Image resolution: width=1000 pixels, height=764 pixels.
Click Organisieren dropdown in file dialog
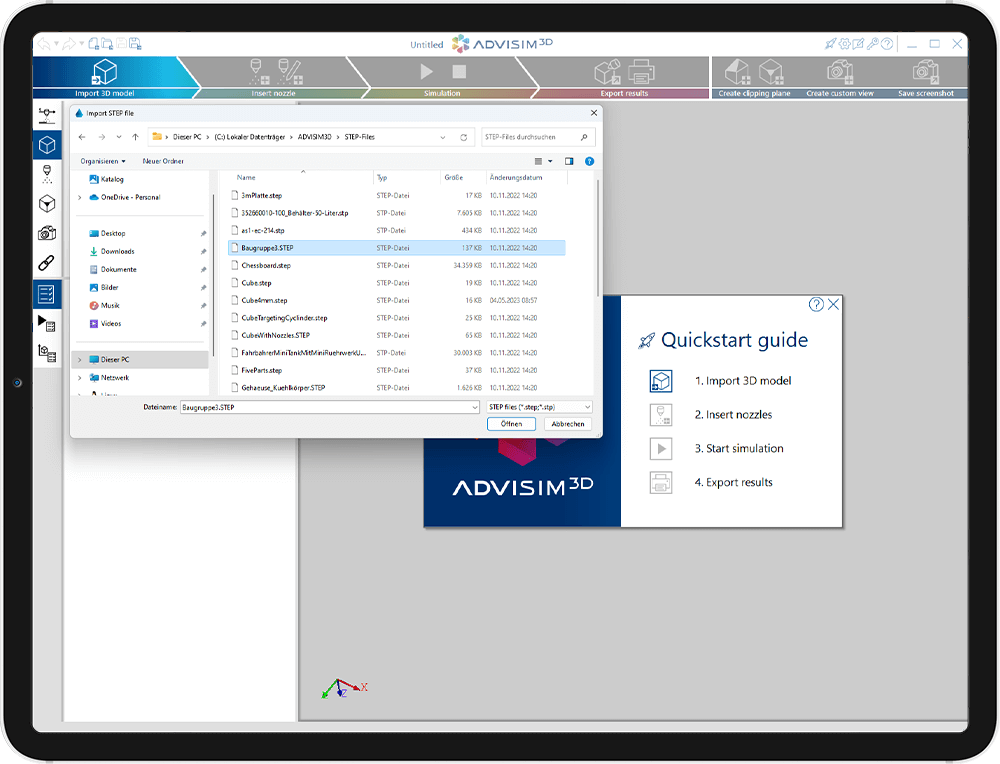pyautogui.click(x=103, y=161)
